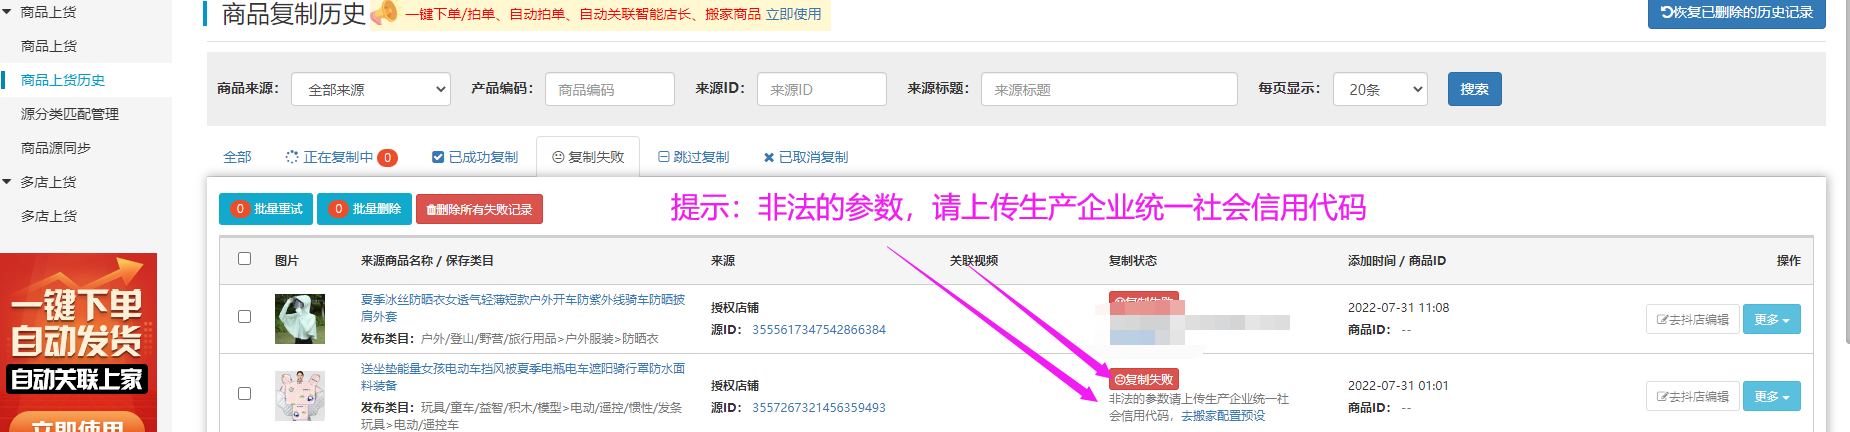Viewport: 1850px width, 432px height.
Task: Open the 每页显示 20条 dropdown
Action: pyautogui.click(x=1380, y=89)
